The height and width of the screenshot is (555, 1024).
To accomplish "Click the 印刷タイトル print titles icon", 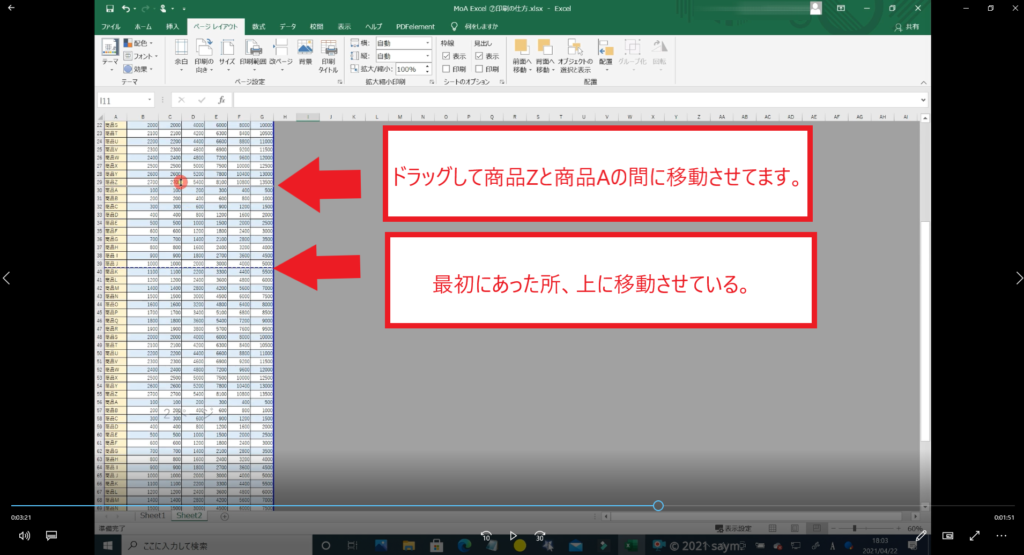I will click(328, 54).
